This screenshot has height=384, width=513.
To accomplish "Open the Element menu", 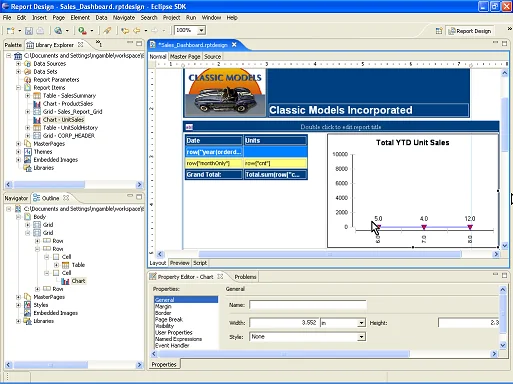I will [80, 18].
